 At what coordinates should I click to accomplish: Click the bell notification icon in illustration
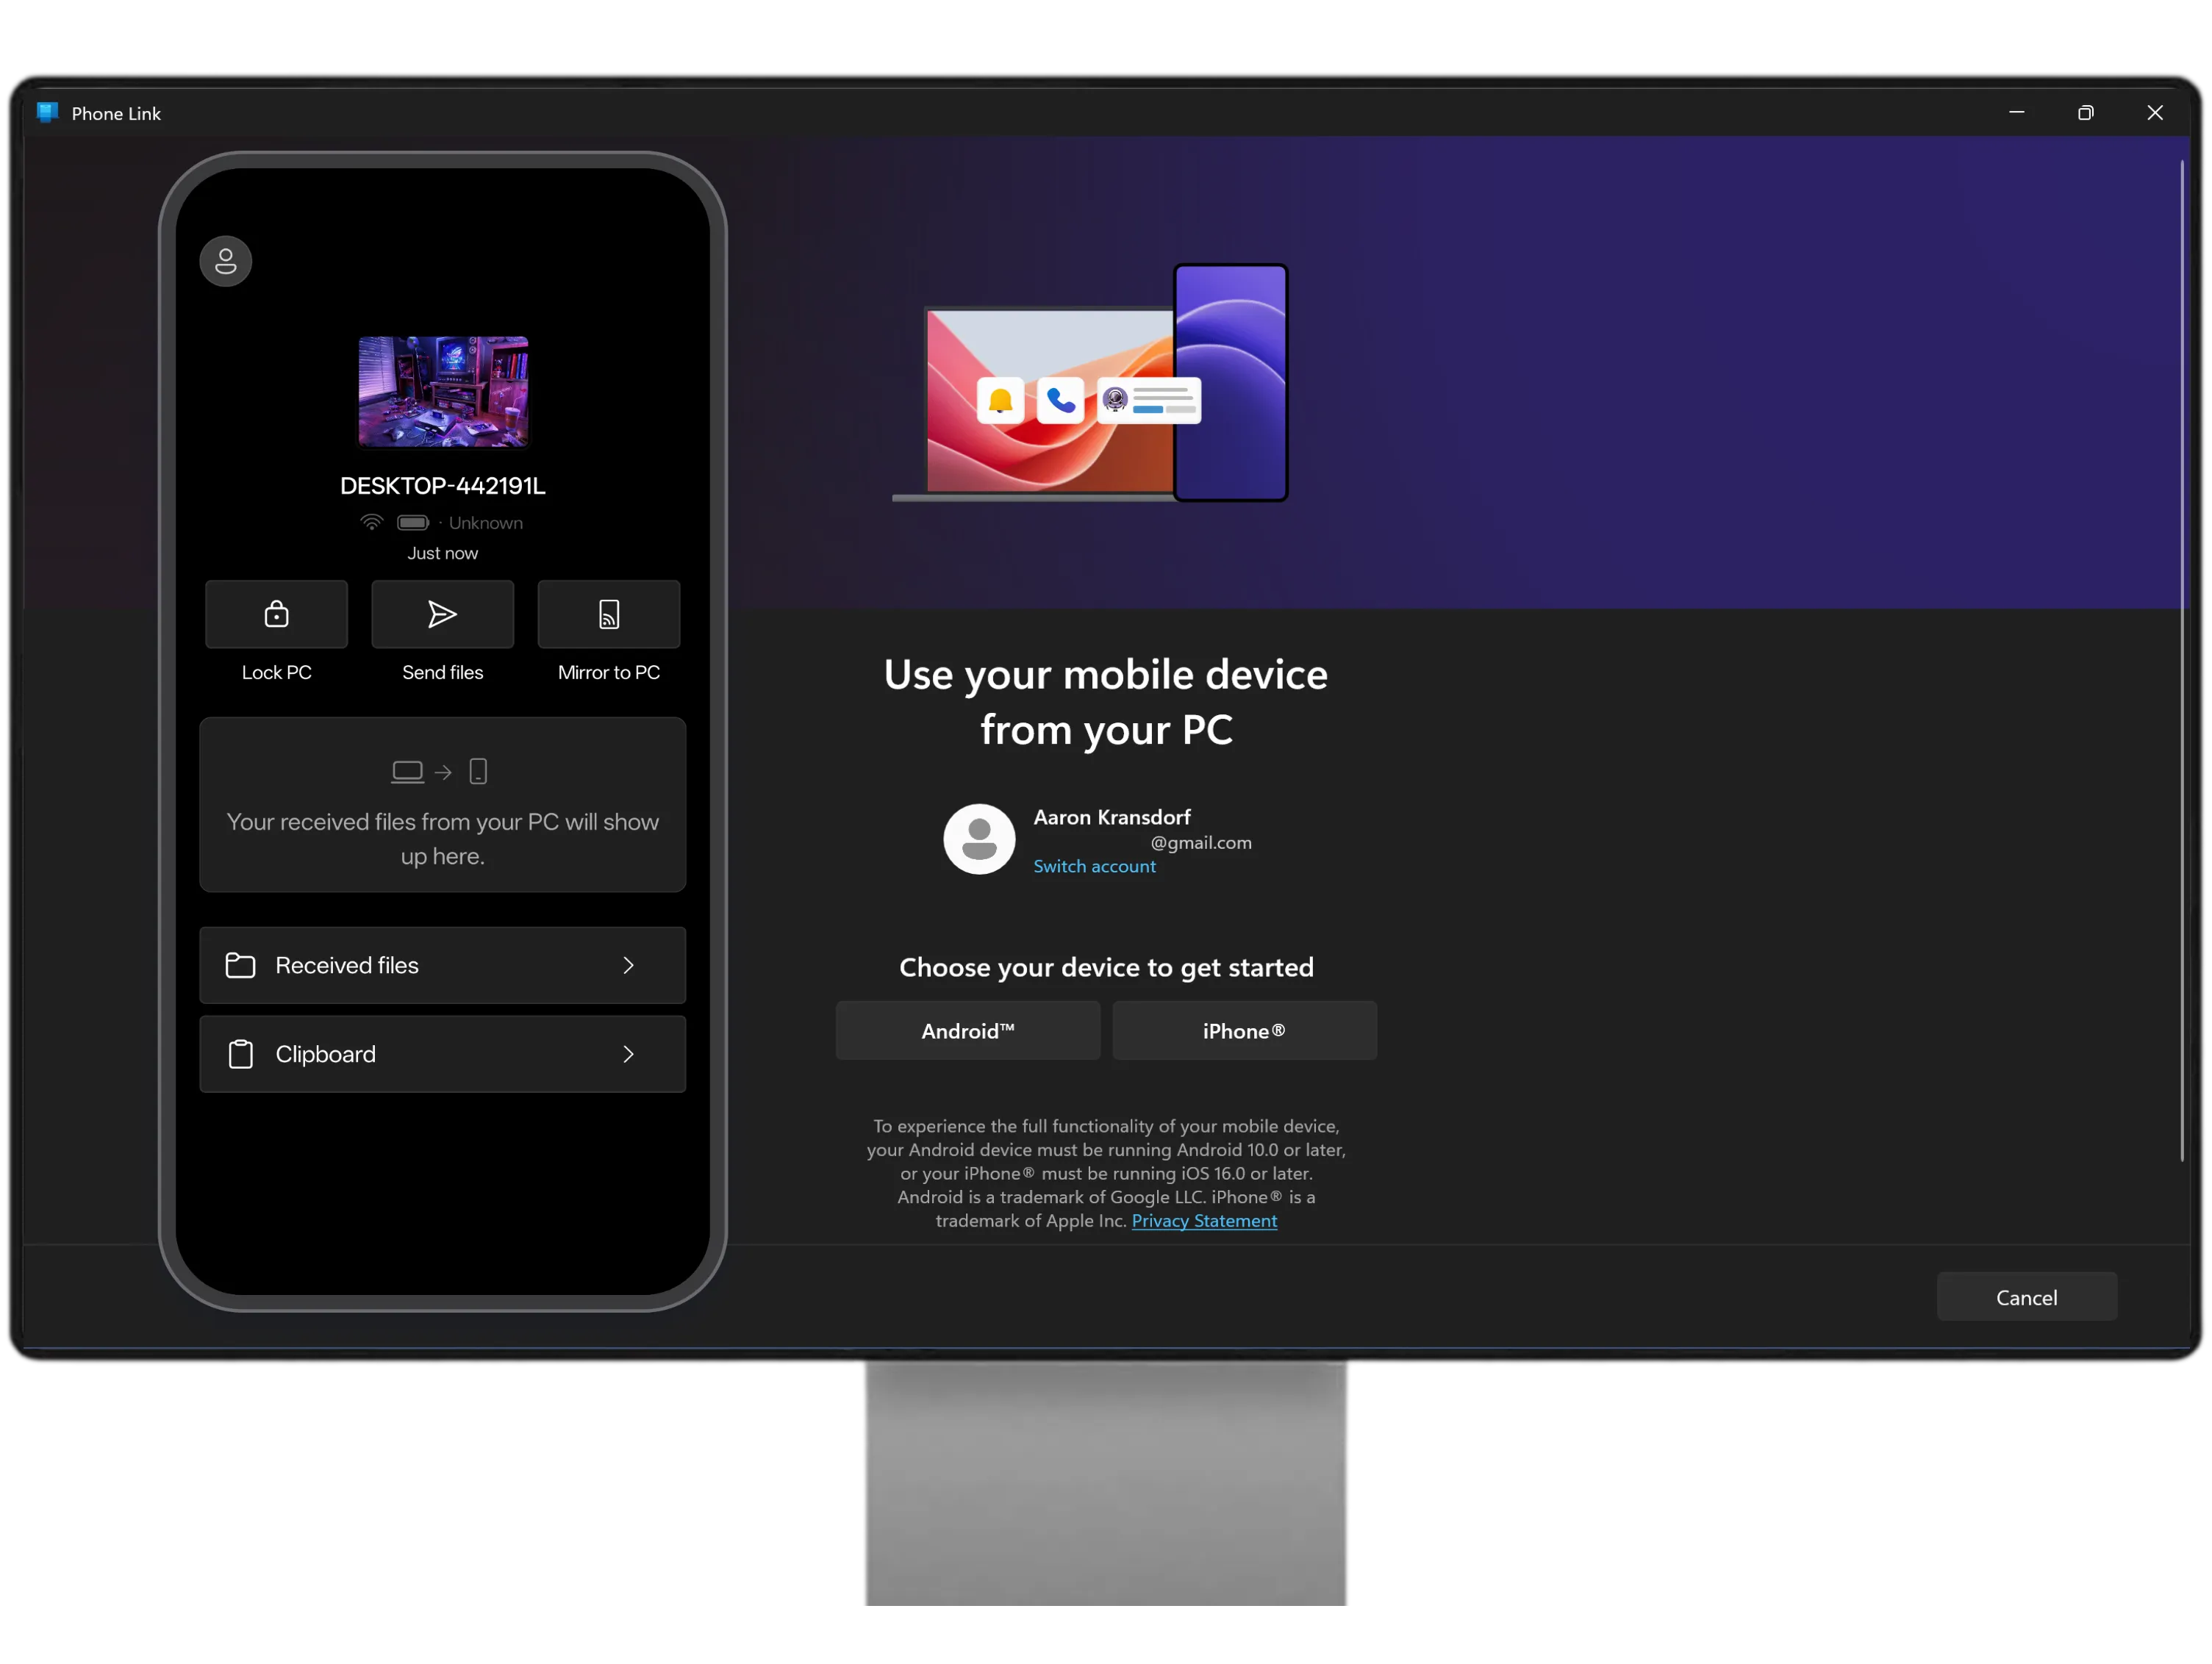[1000, 401]
